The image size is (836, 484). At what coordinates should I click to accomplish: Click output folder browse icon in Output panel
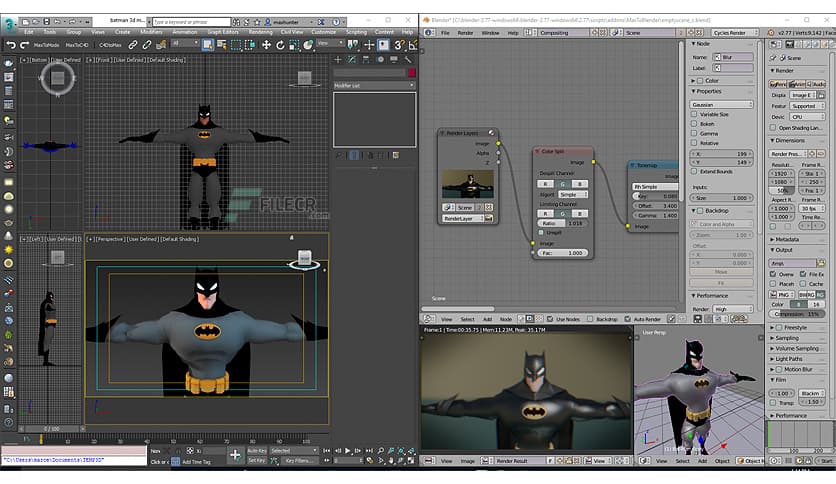[x=821, y=263]
